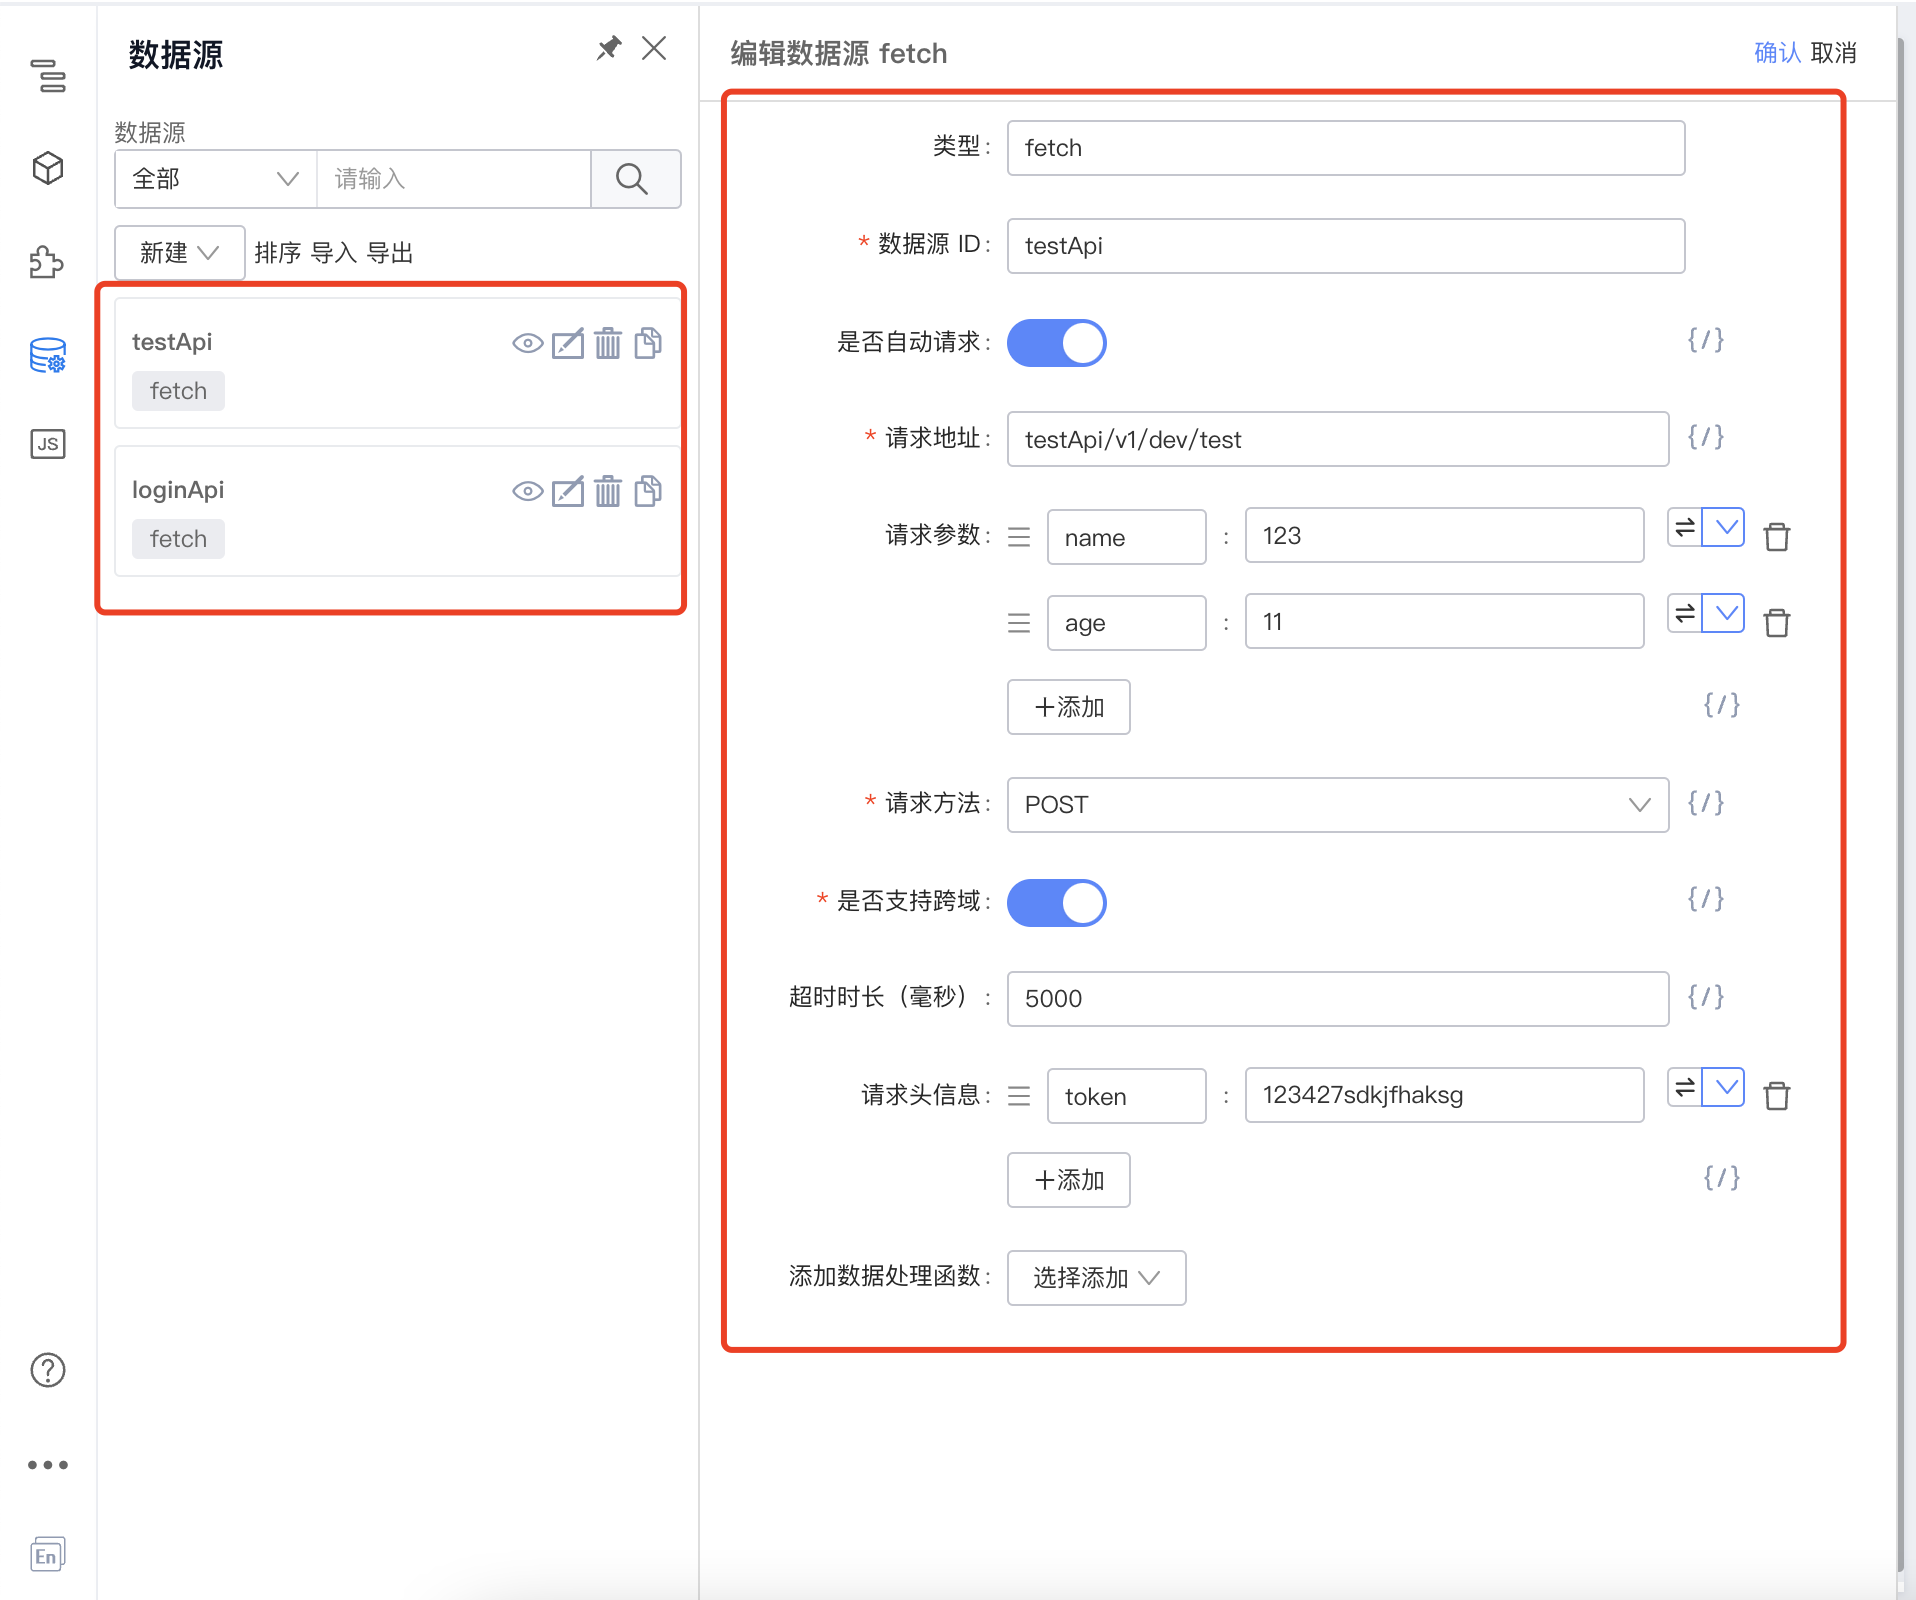This screenshot has height=1600, width=1916.
Task: Click 确认 to save the data source
Action: 1777,53
